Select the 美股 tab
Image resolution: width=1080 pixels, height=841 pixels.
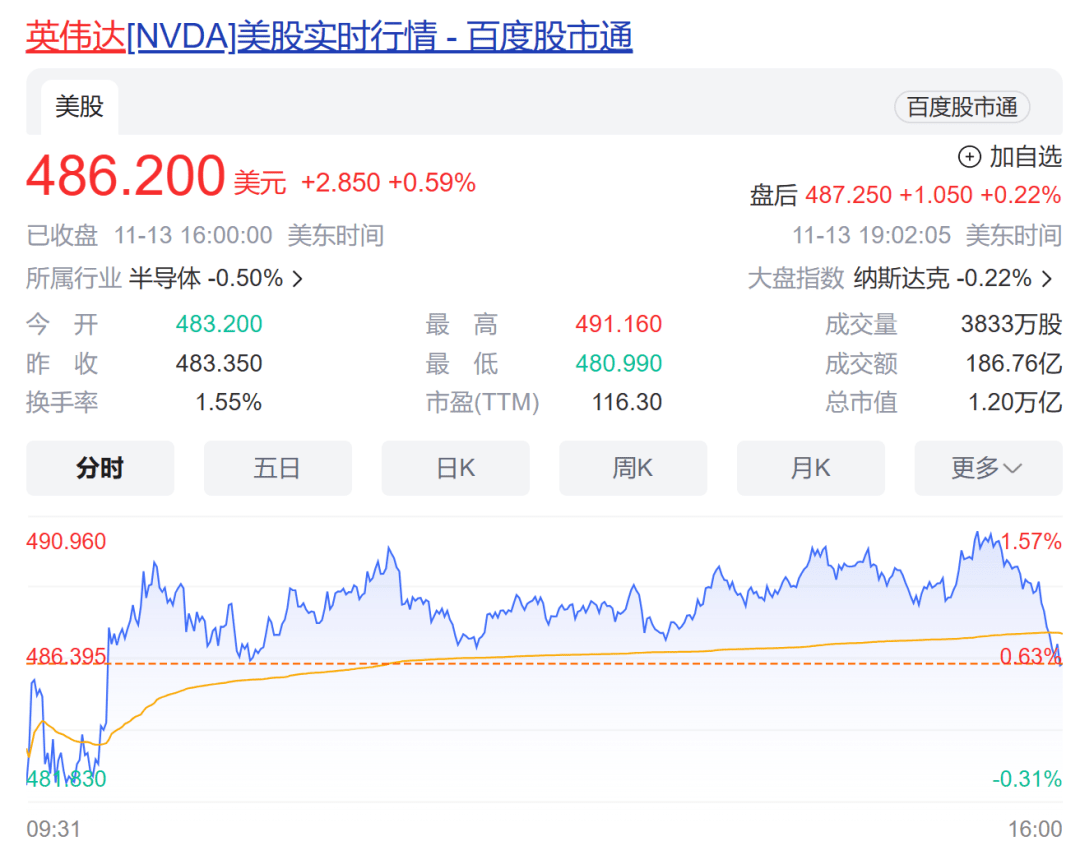point(79,106)
